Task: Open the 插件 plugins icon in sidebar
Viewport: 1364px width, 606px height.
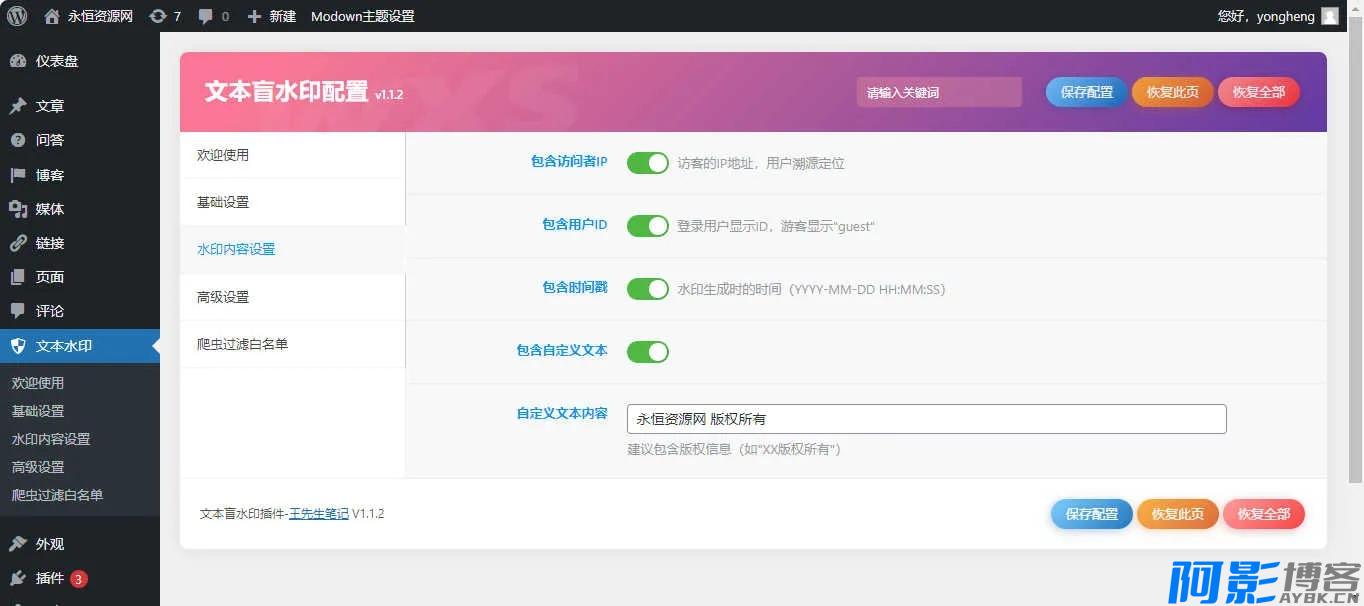Action: [x=18, y=578]
